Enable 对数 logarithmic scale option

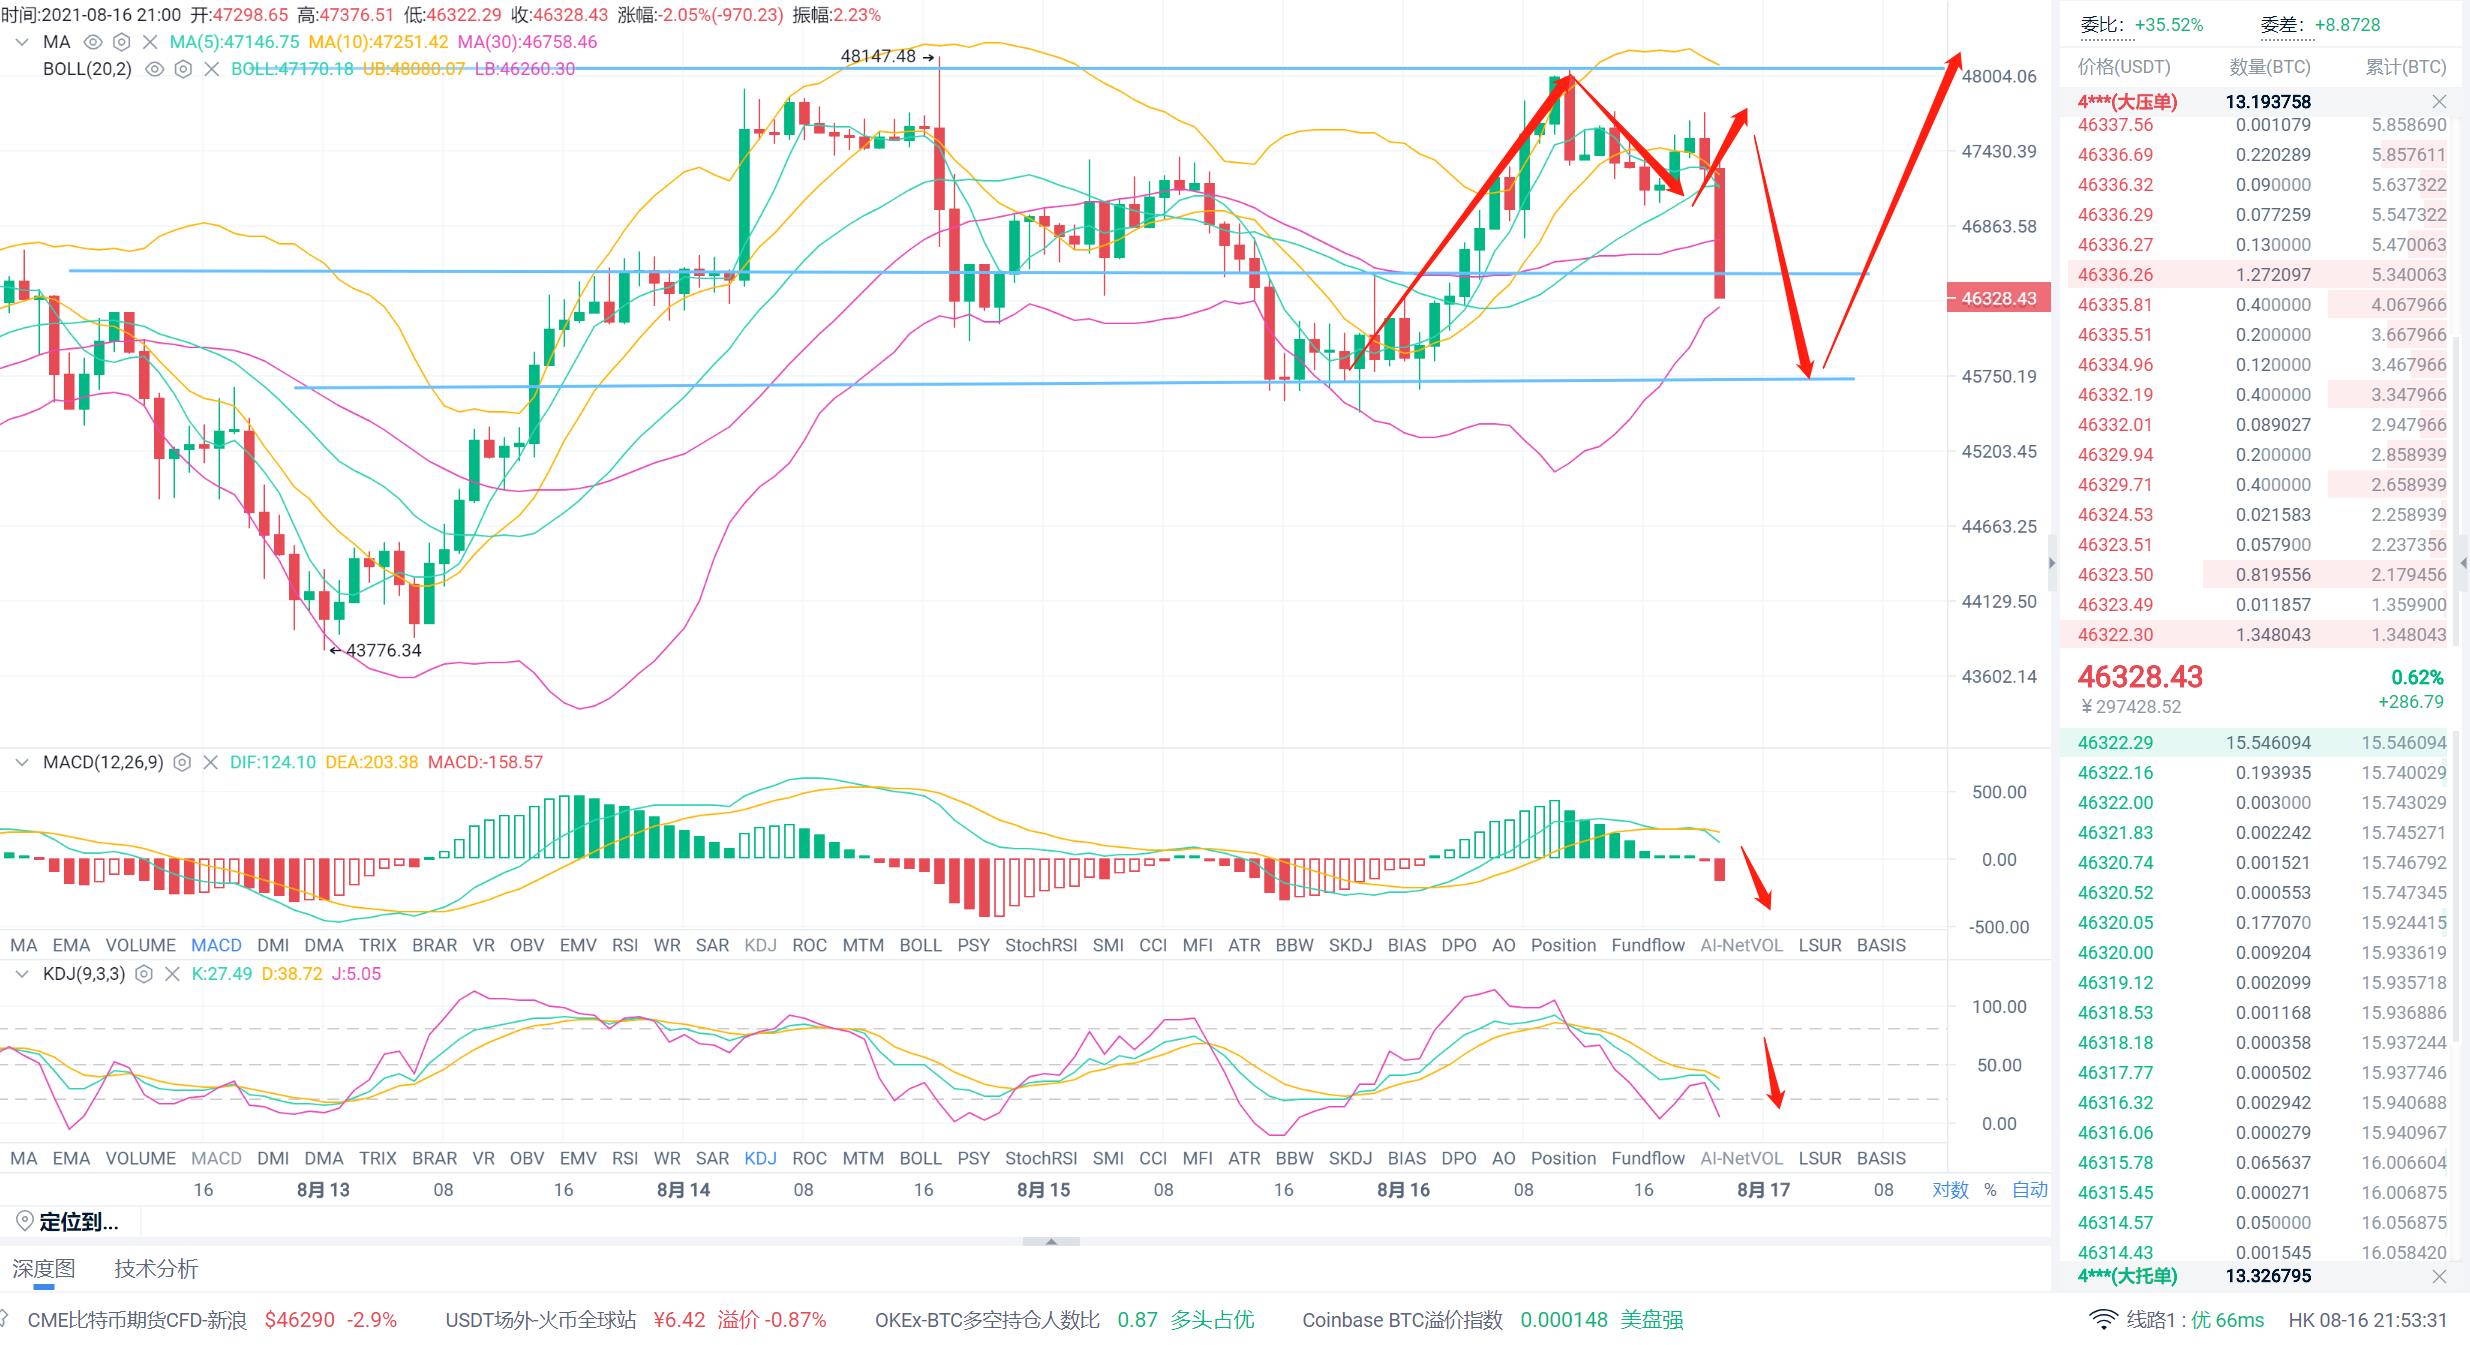[x=1950, y=1190]
